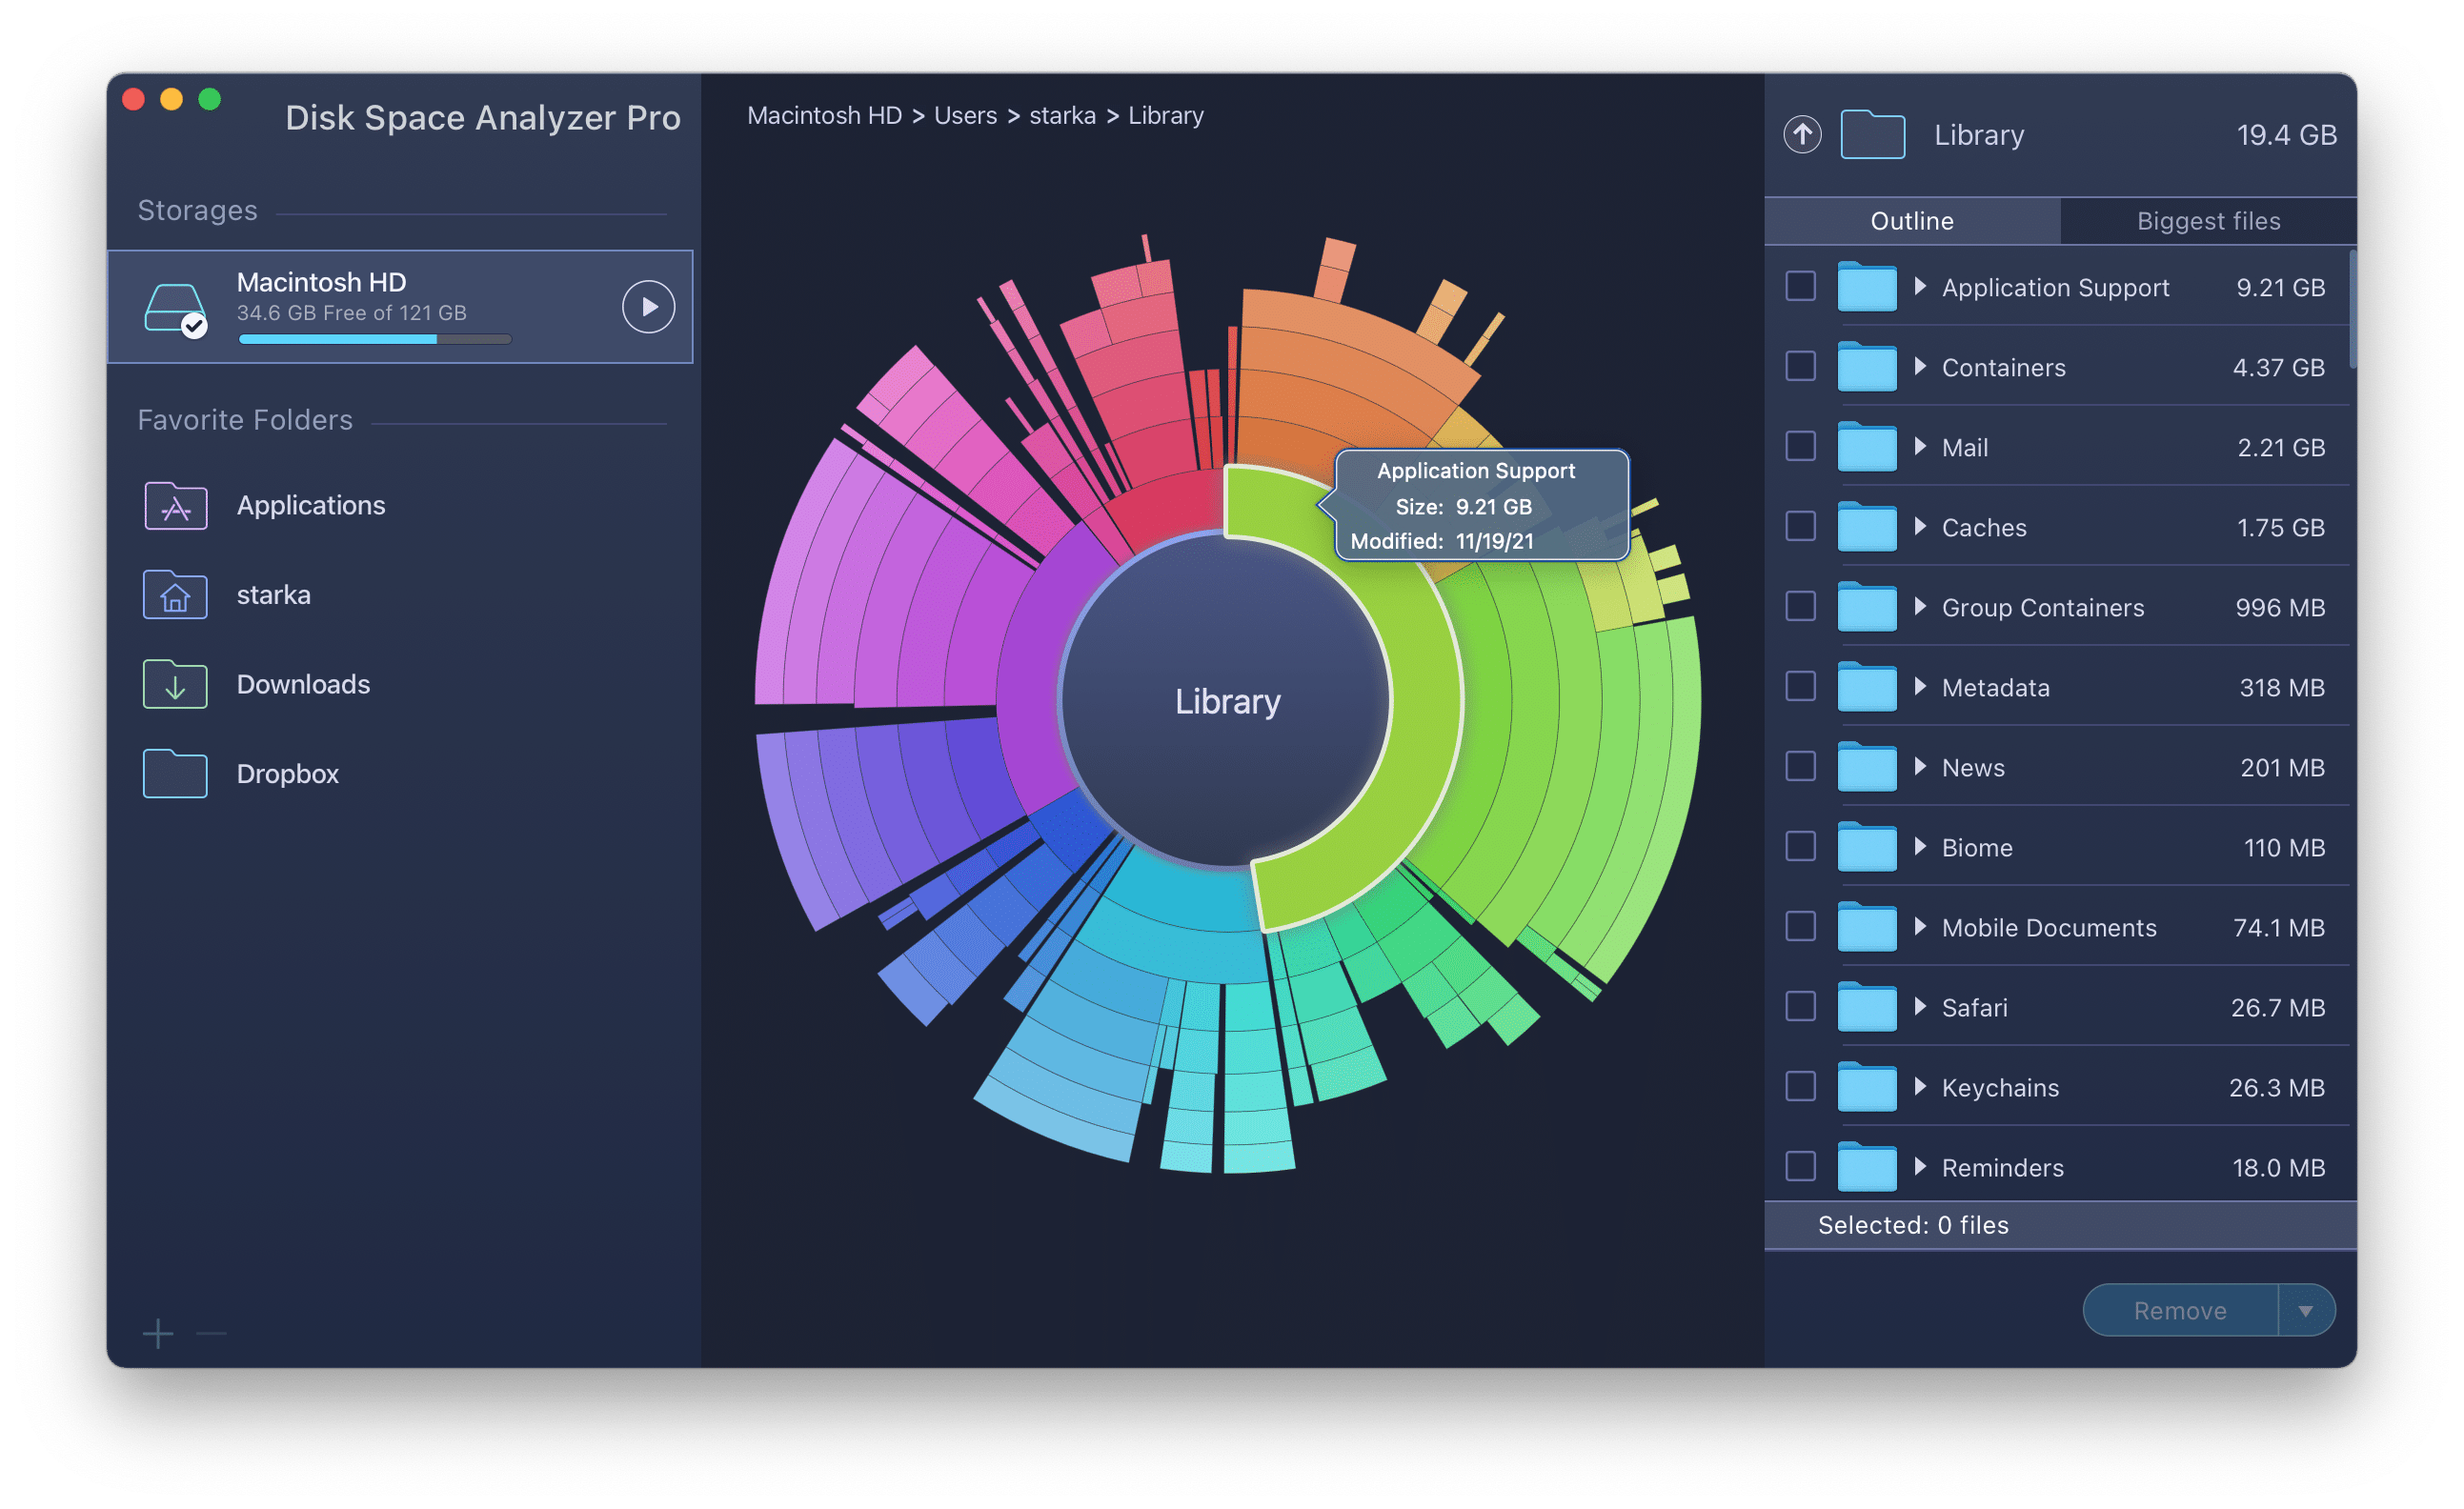Click the outline list scrollbar
The image size is (2464, 1509).
coord(2353,310)
